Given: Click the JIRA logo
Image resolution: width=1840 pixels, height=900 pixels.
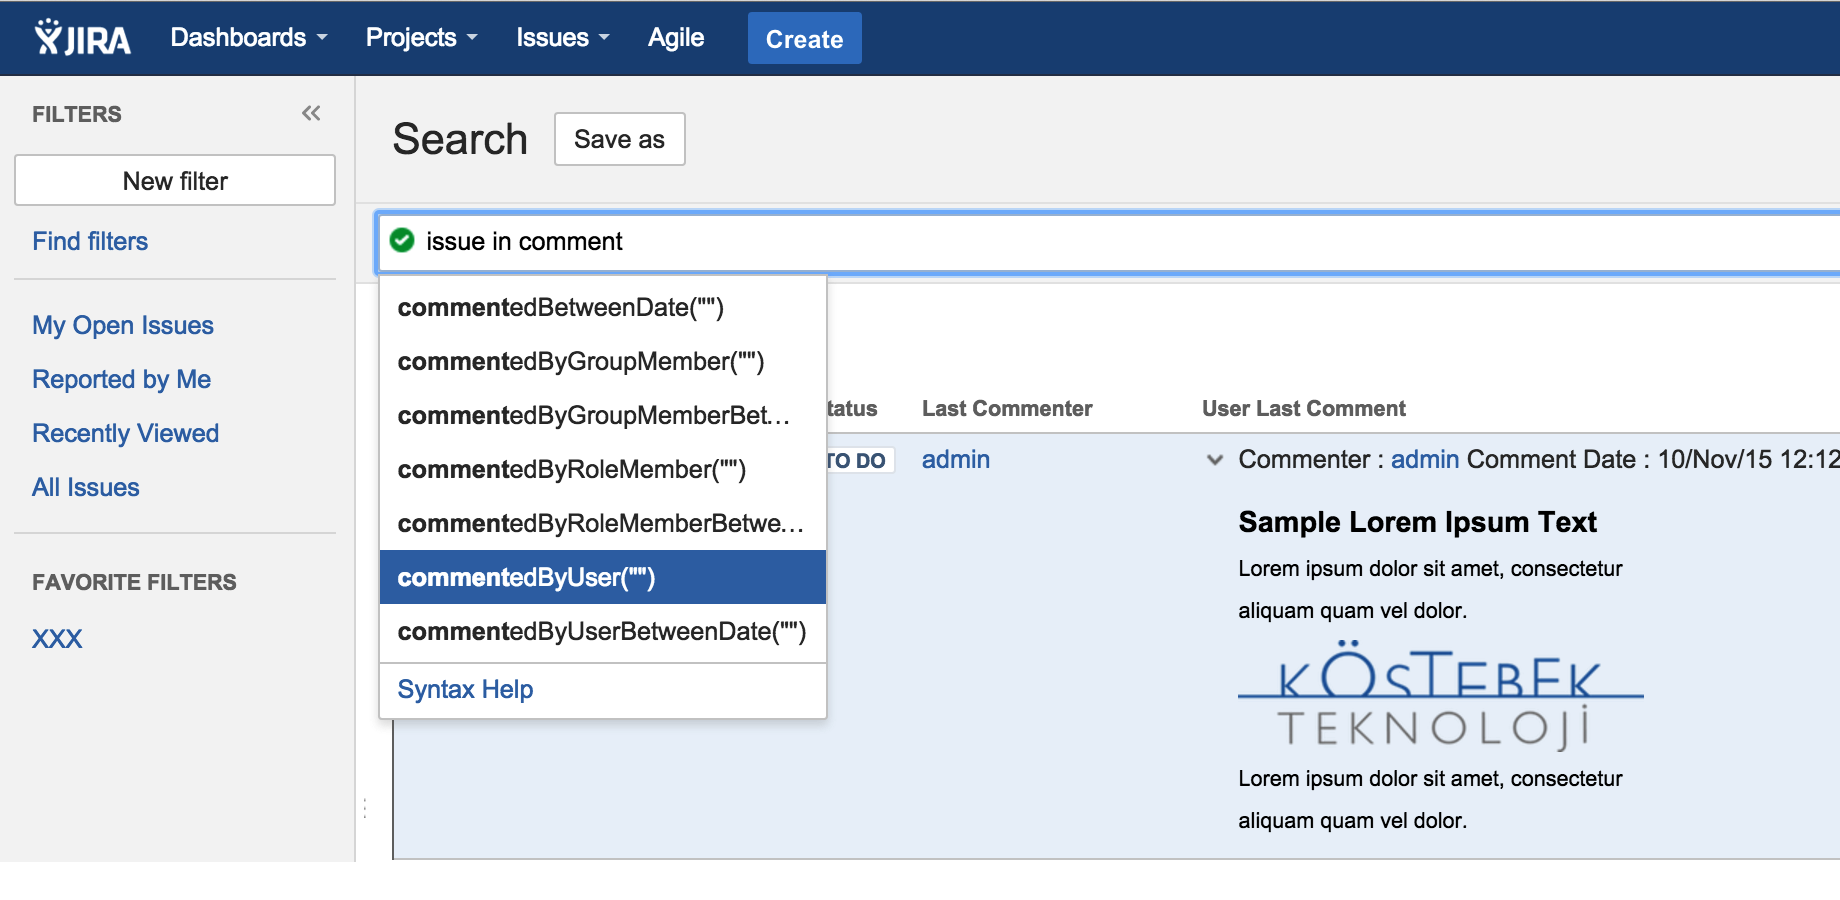Looking at the screenshot, I should tap(82, 38).
